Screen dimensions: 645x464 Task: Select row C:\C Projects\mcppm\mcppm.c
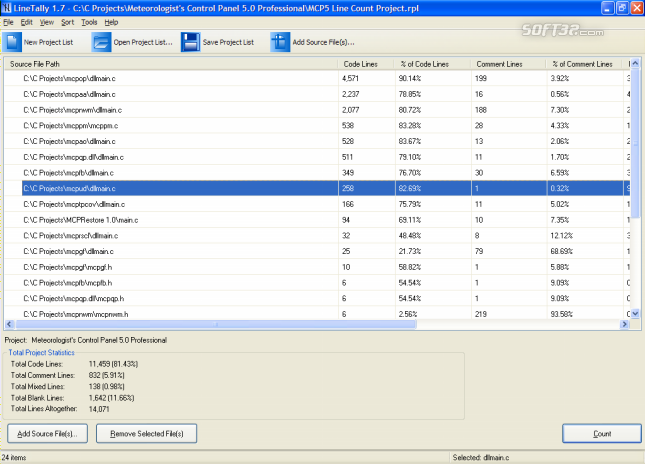[x=317, y=125]
